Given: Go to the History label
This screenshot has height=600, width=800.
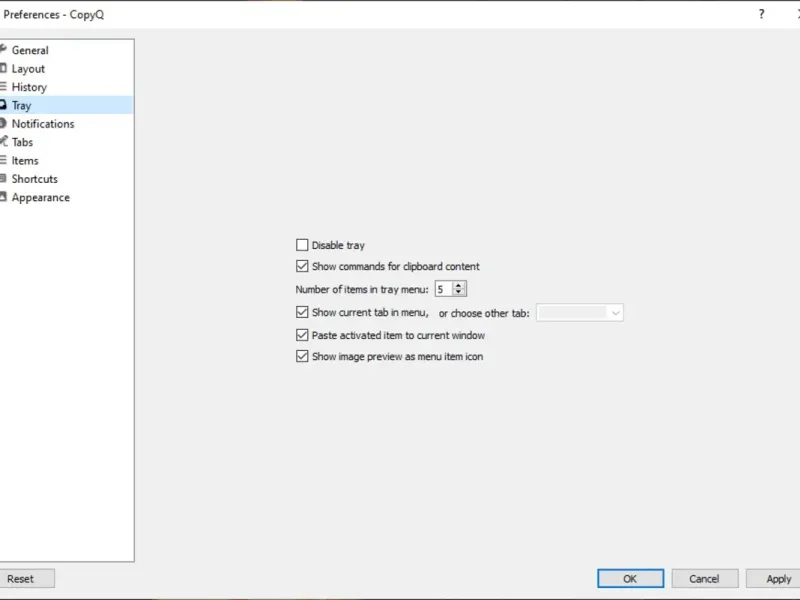Looking at the screenshot, I should 29,87.
